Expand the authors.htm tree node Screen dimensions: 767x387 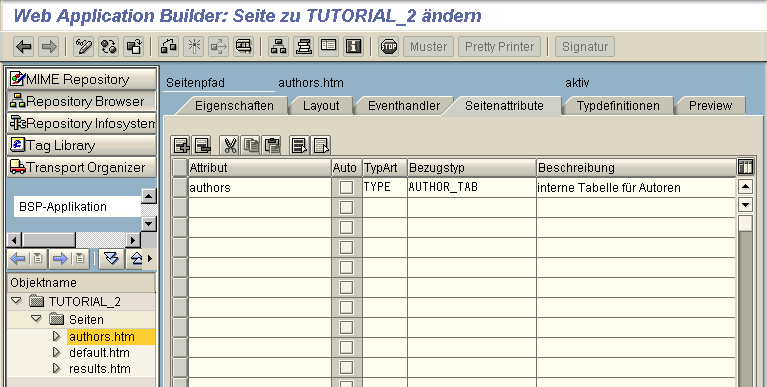[57, 336]
